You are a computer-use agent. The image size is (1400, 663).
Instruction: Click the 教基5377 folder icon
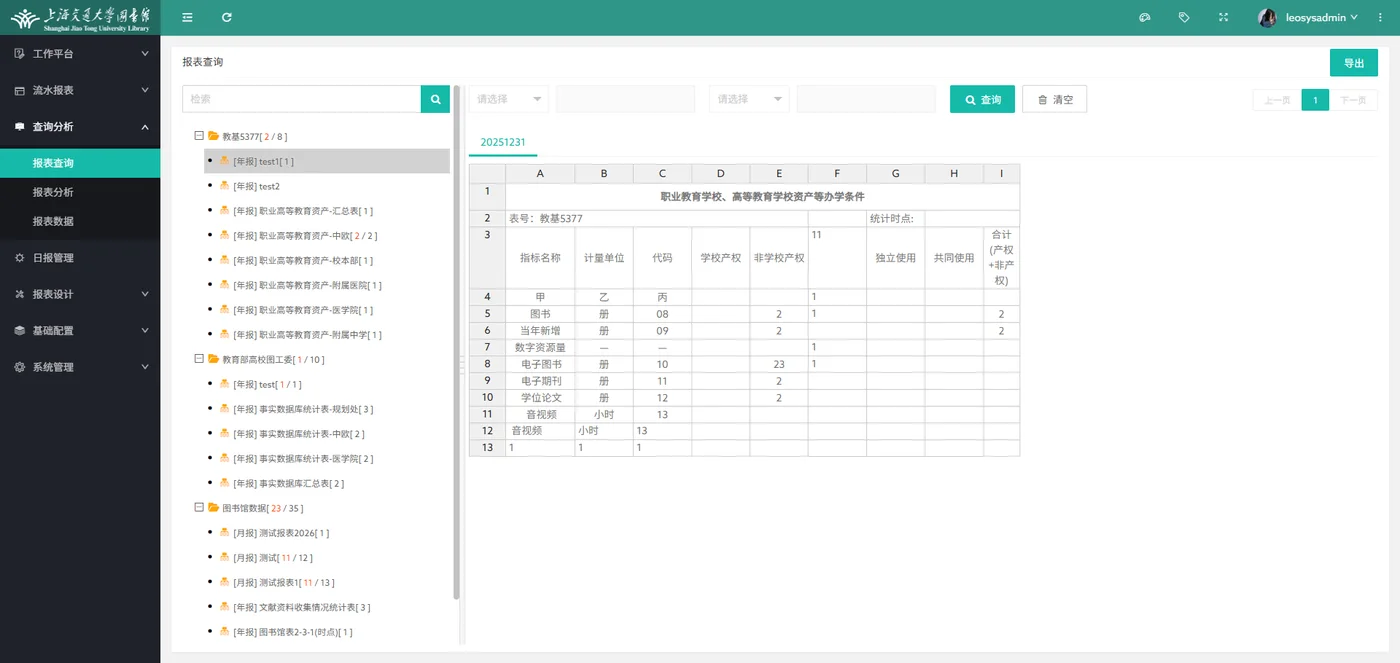tap(213, 136)
